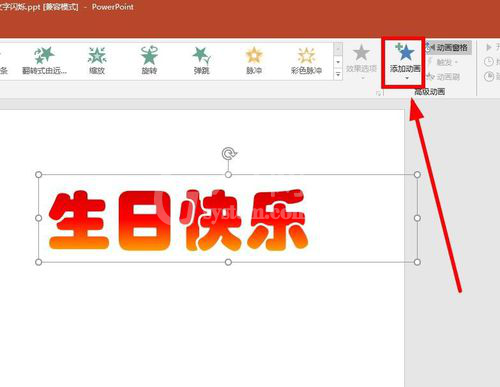The width and height of the screenshot is (500, 387).
Task: Open the 效果选项 effect options menu
Action: pyautogui.click(x=361, y=62)
